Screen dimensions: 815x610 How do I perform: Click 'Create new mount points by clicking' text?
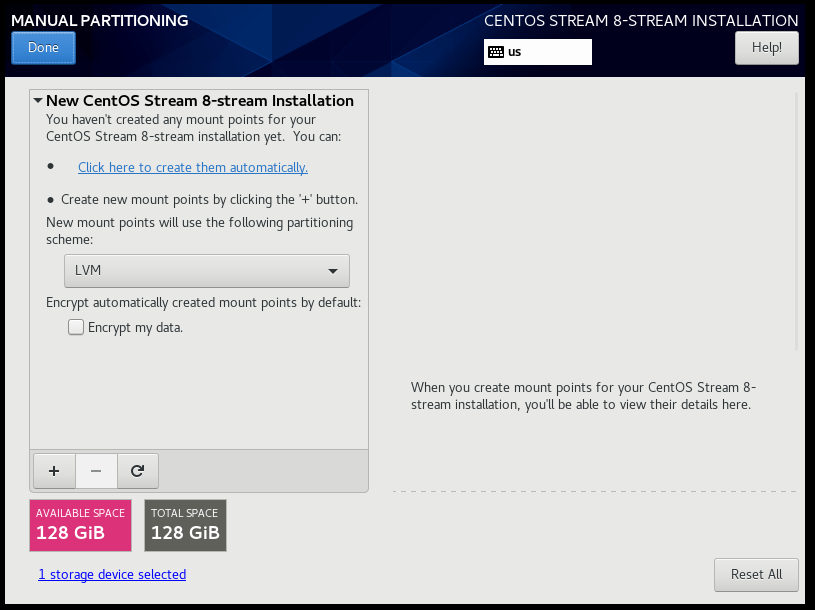tap(209, 200)
